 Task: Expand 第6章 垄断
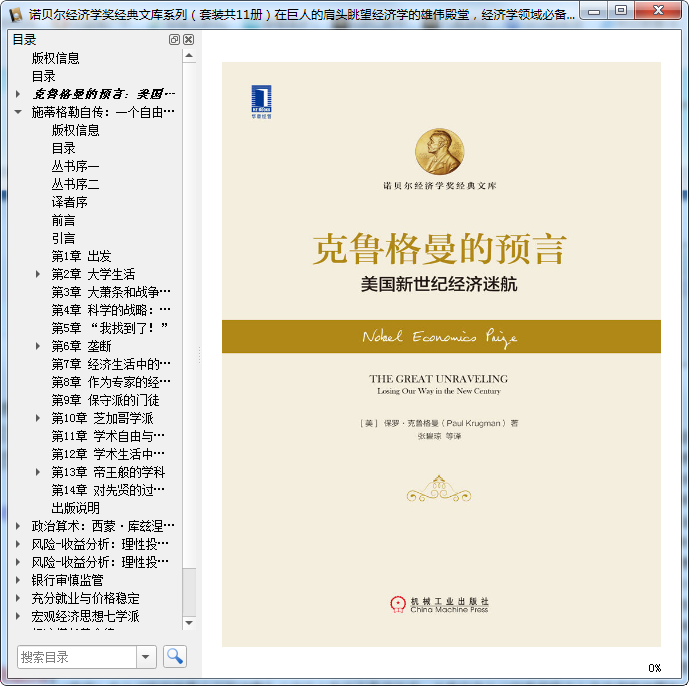point(38,346)
